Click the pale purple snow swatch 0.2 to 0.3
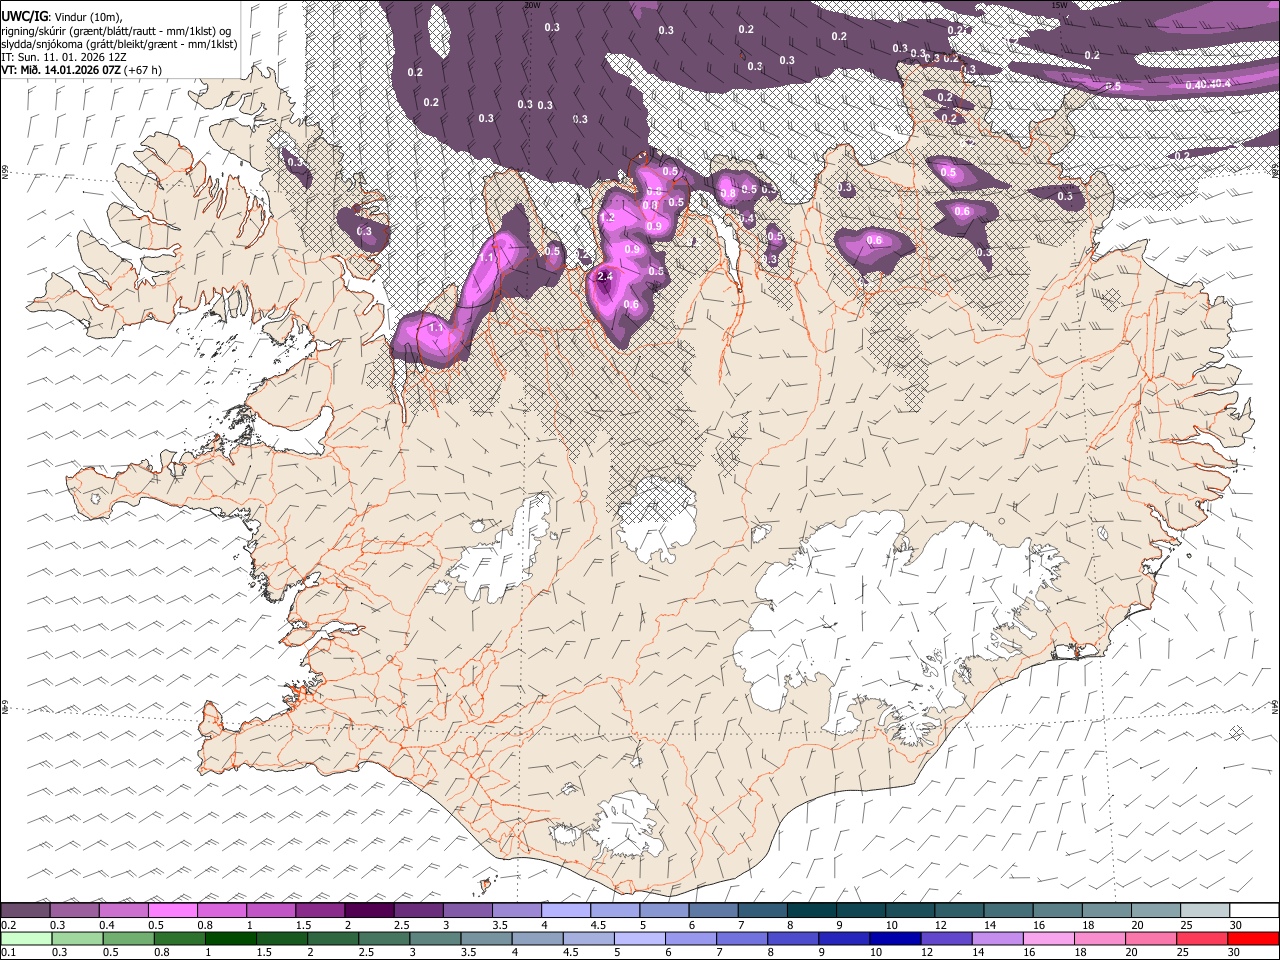Image resolution: width=1280 pixels, height=960 pixels. (25, 911)
